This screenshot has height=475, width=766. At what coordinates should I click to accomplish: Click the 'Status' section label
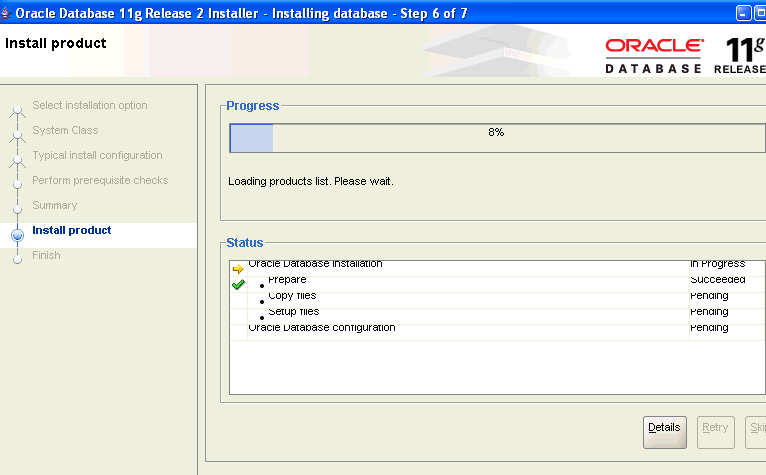pos(245,242)
